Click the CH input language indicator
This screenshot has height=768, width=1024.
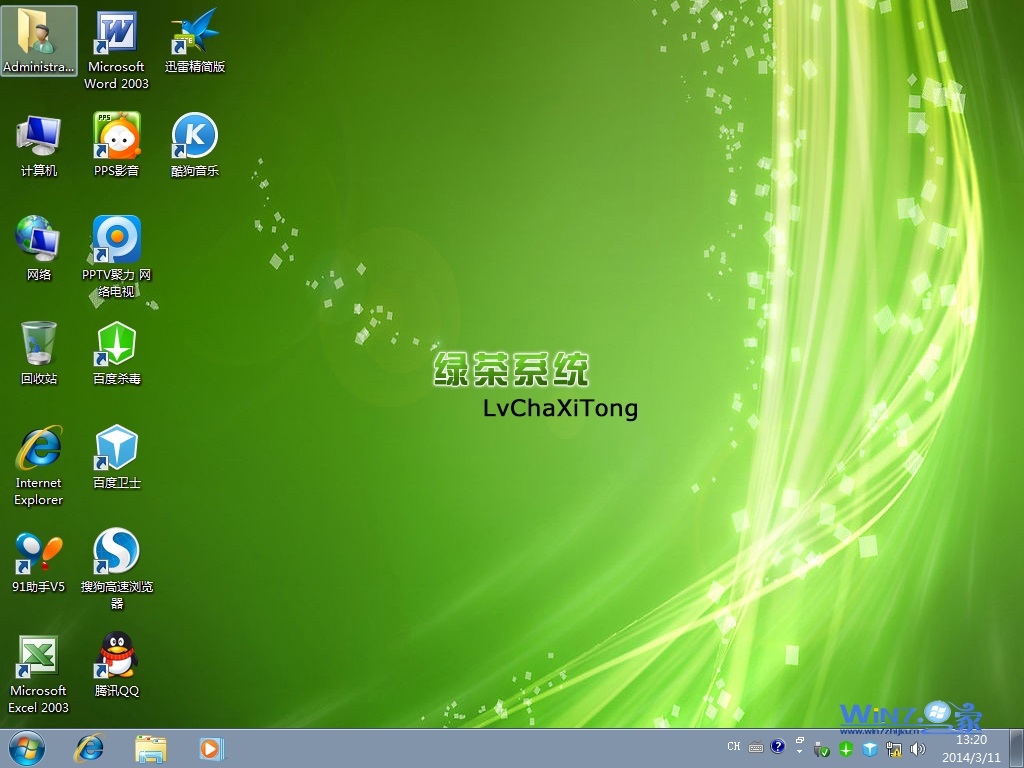tap(734, 746)
